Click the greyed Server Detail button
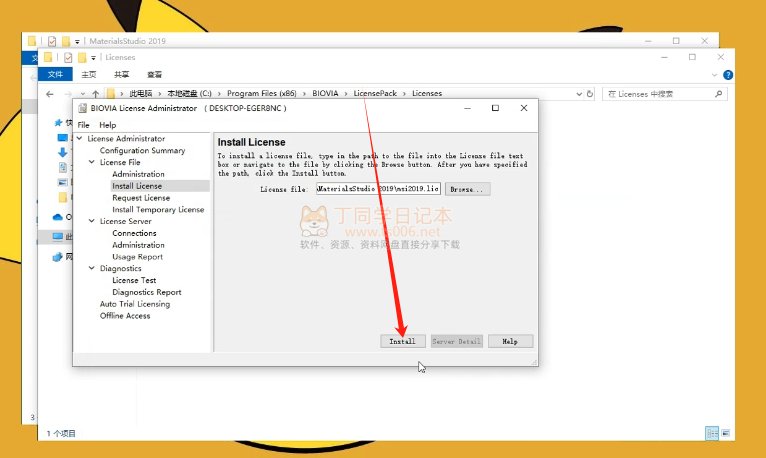766x458 pixels. pyautogui.click(x=457, y=341)
